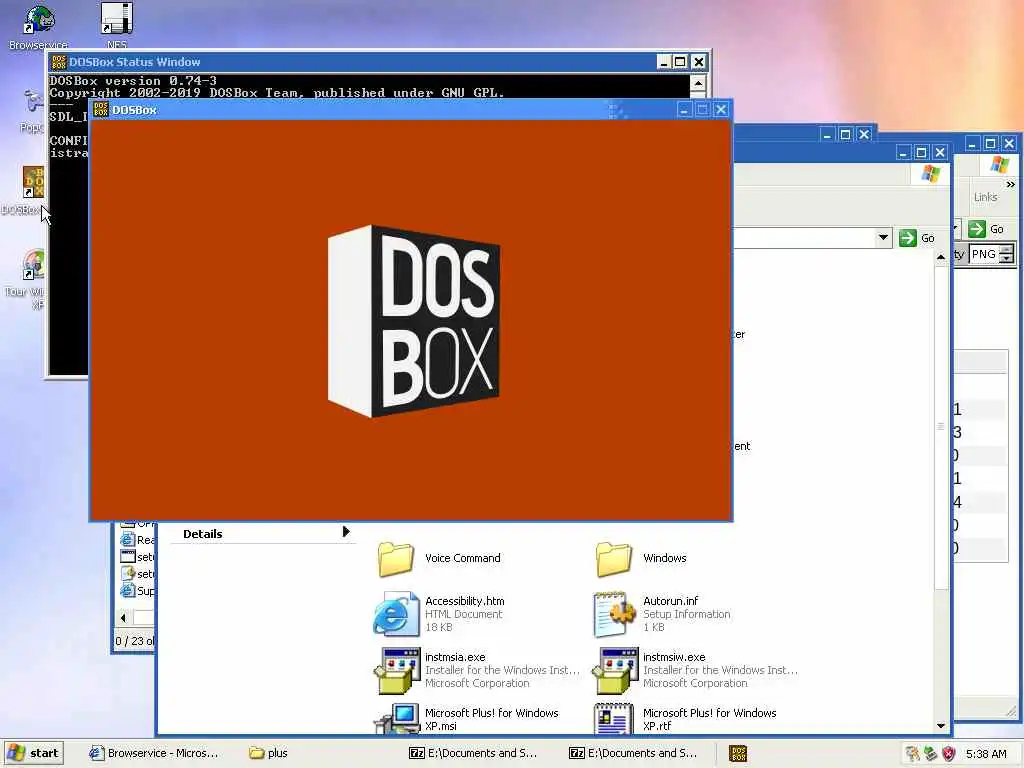The image size is (1024, 768).
Task: Switch to the plus folder taskbar item
Action: click(x=268, y=753)
